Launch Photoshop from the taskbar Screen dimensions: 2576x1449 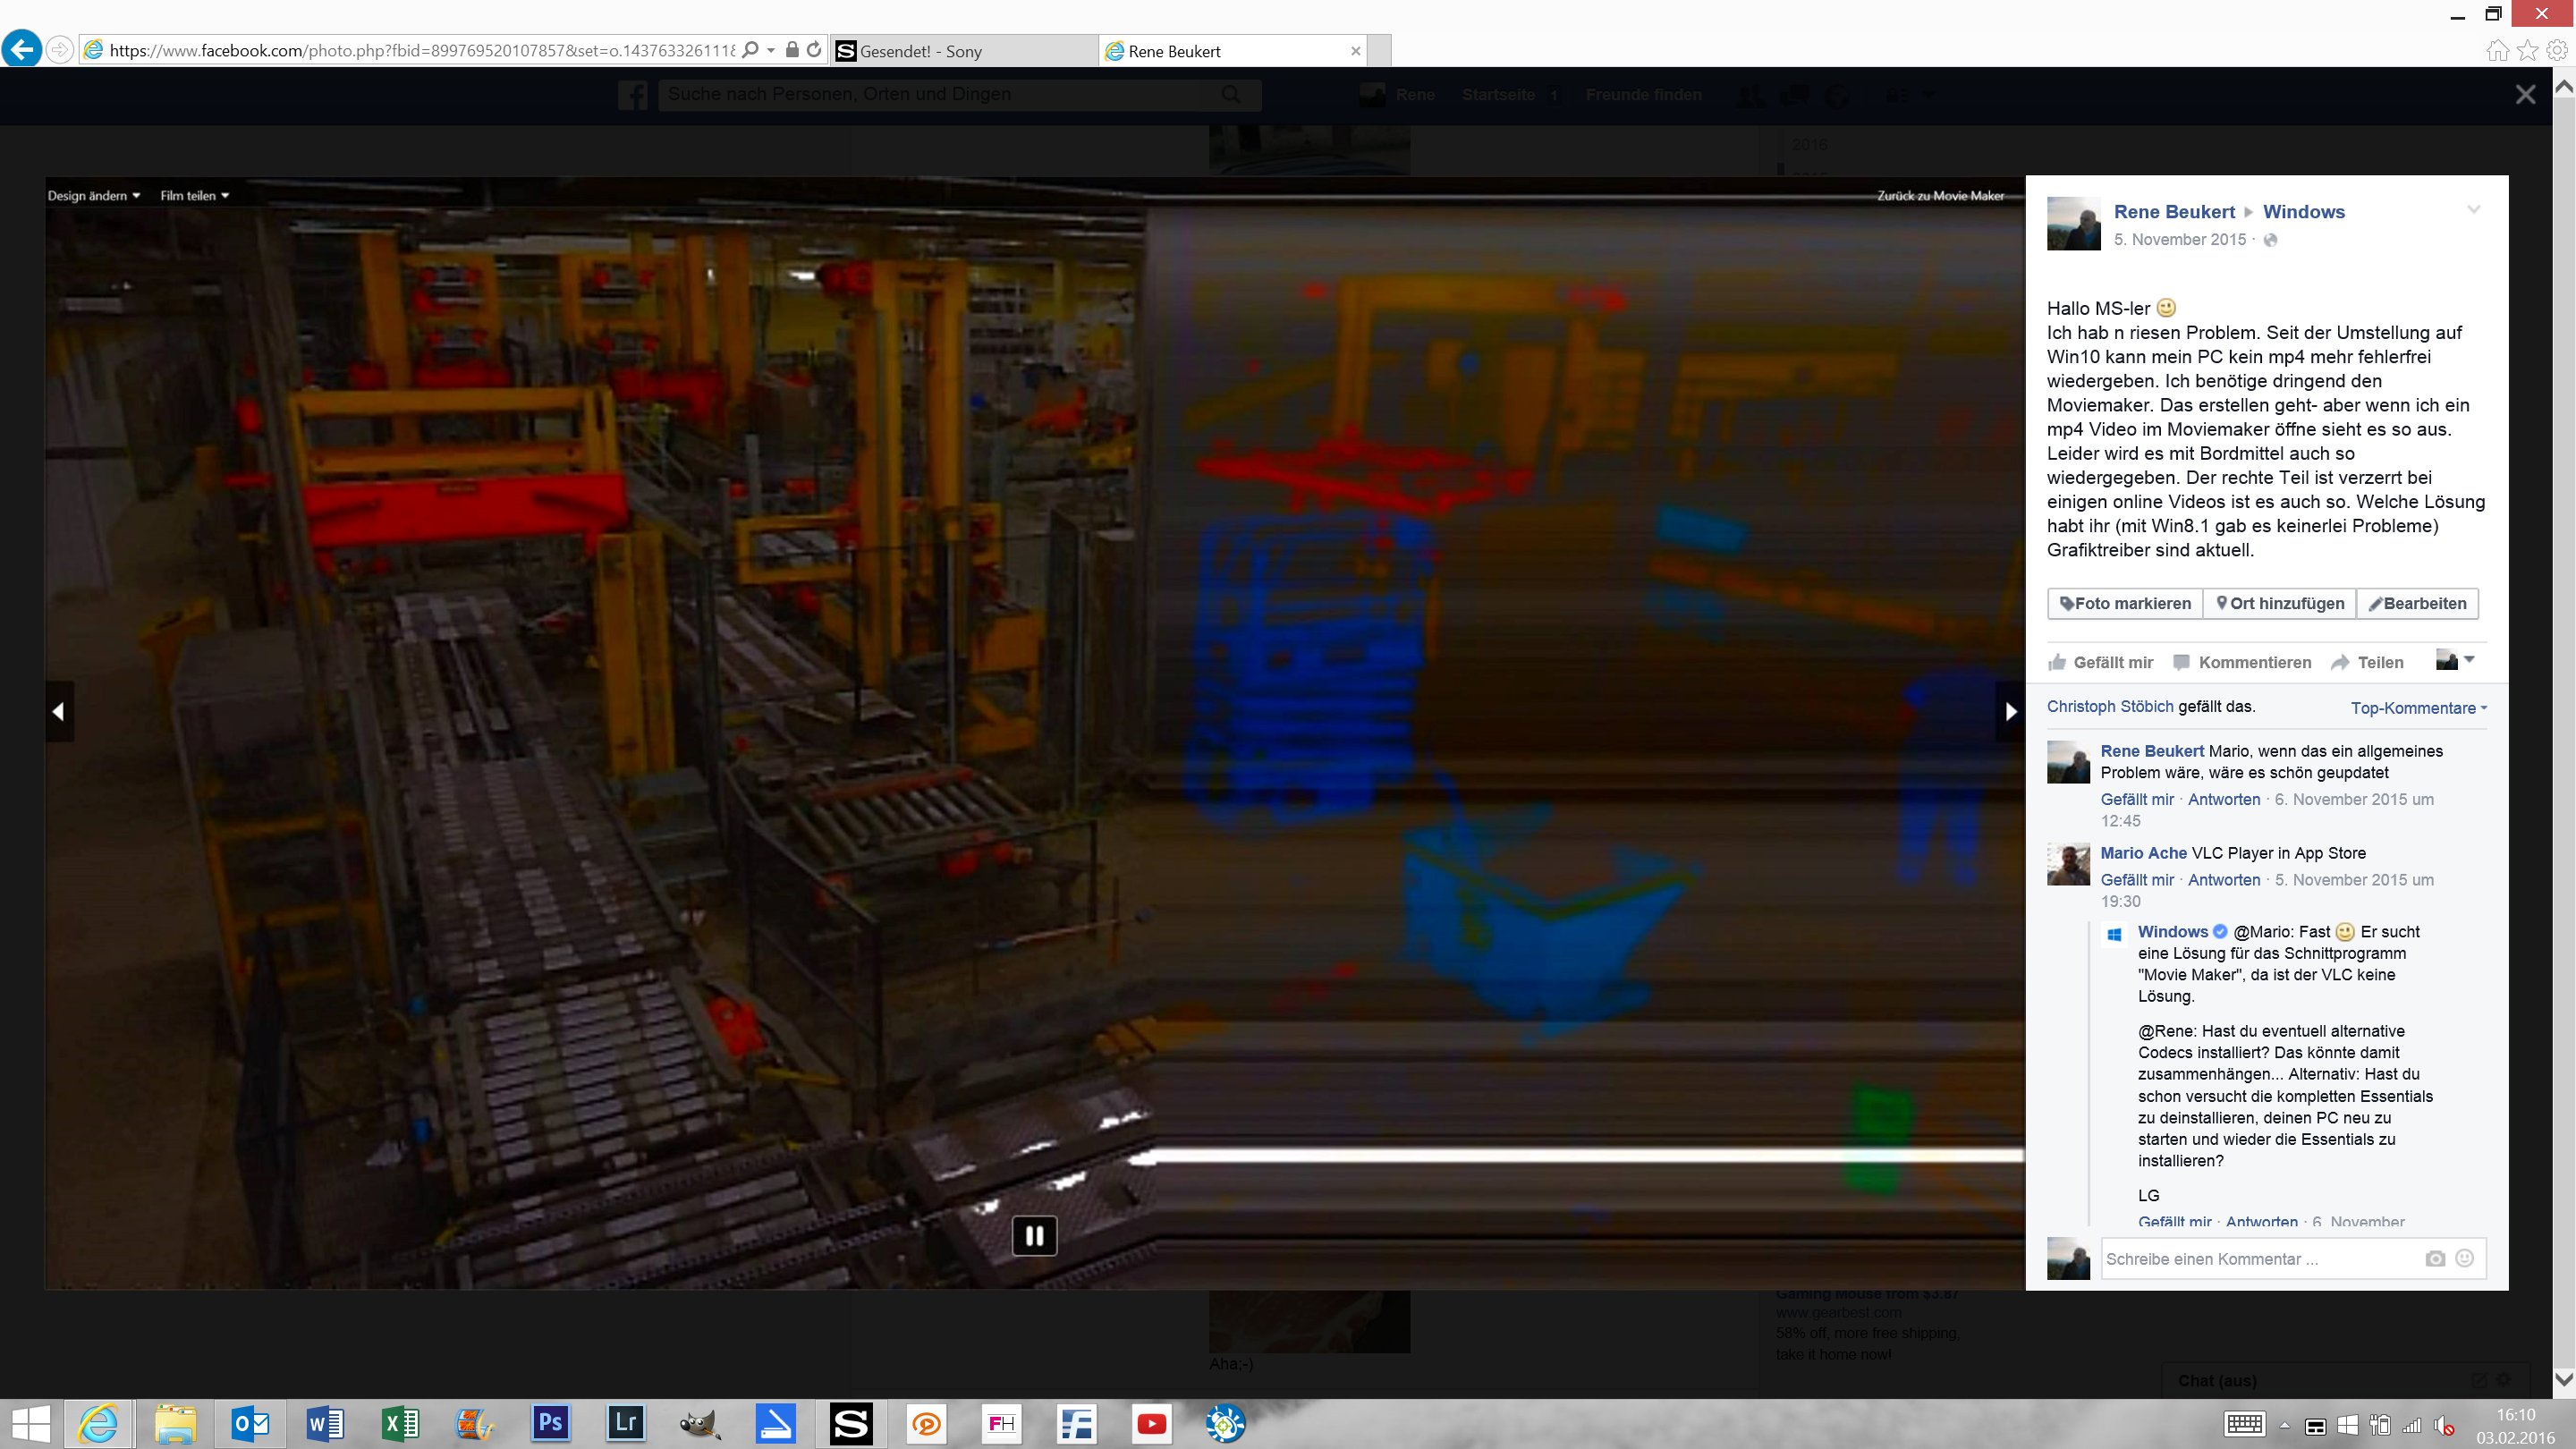click(x=550, y=1423)
